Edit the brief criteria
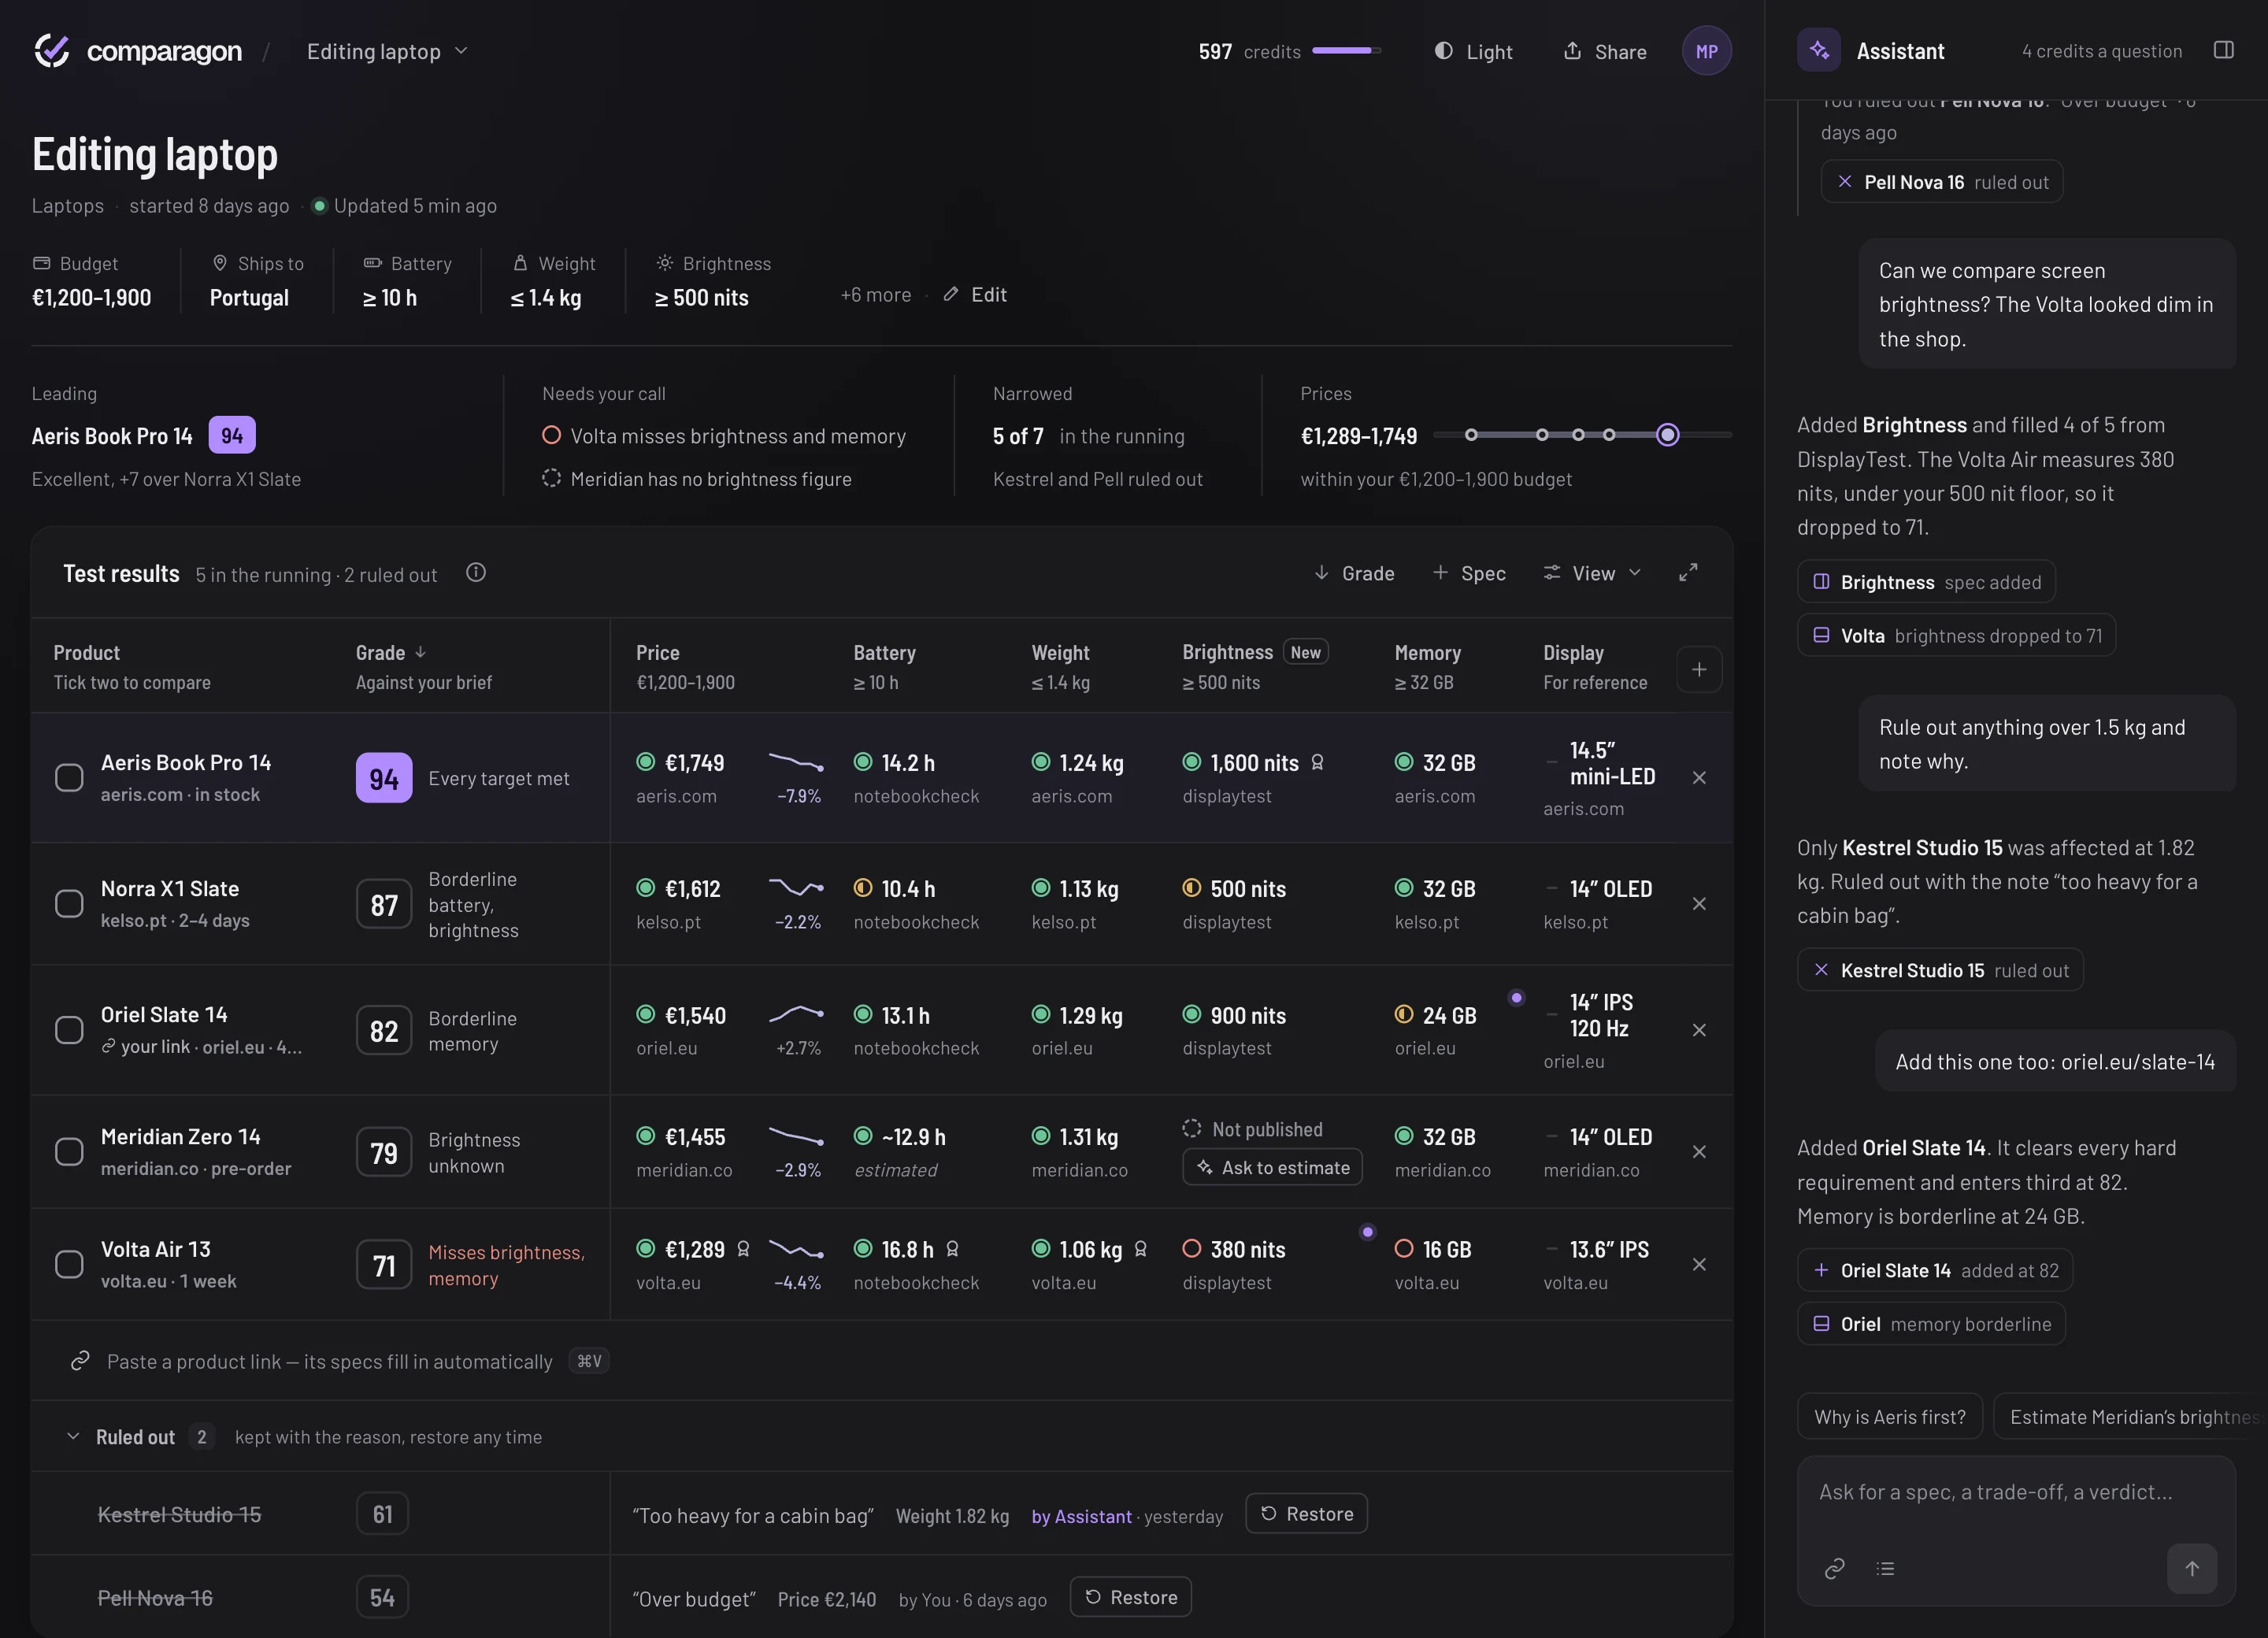This screenshot has height=1638, width=2268. 975,294
